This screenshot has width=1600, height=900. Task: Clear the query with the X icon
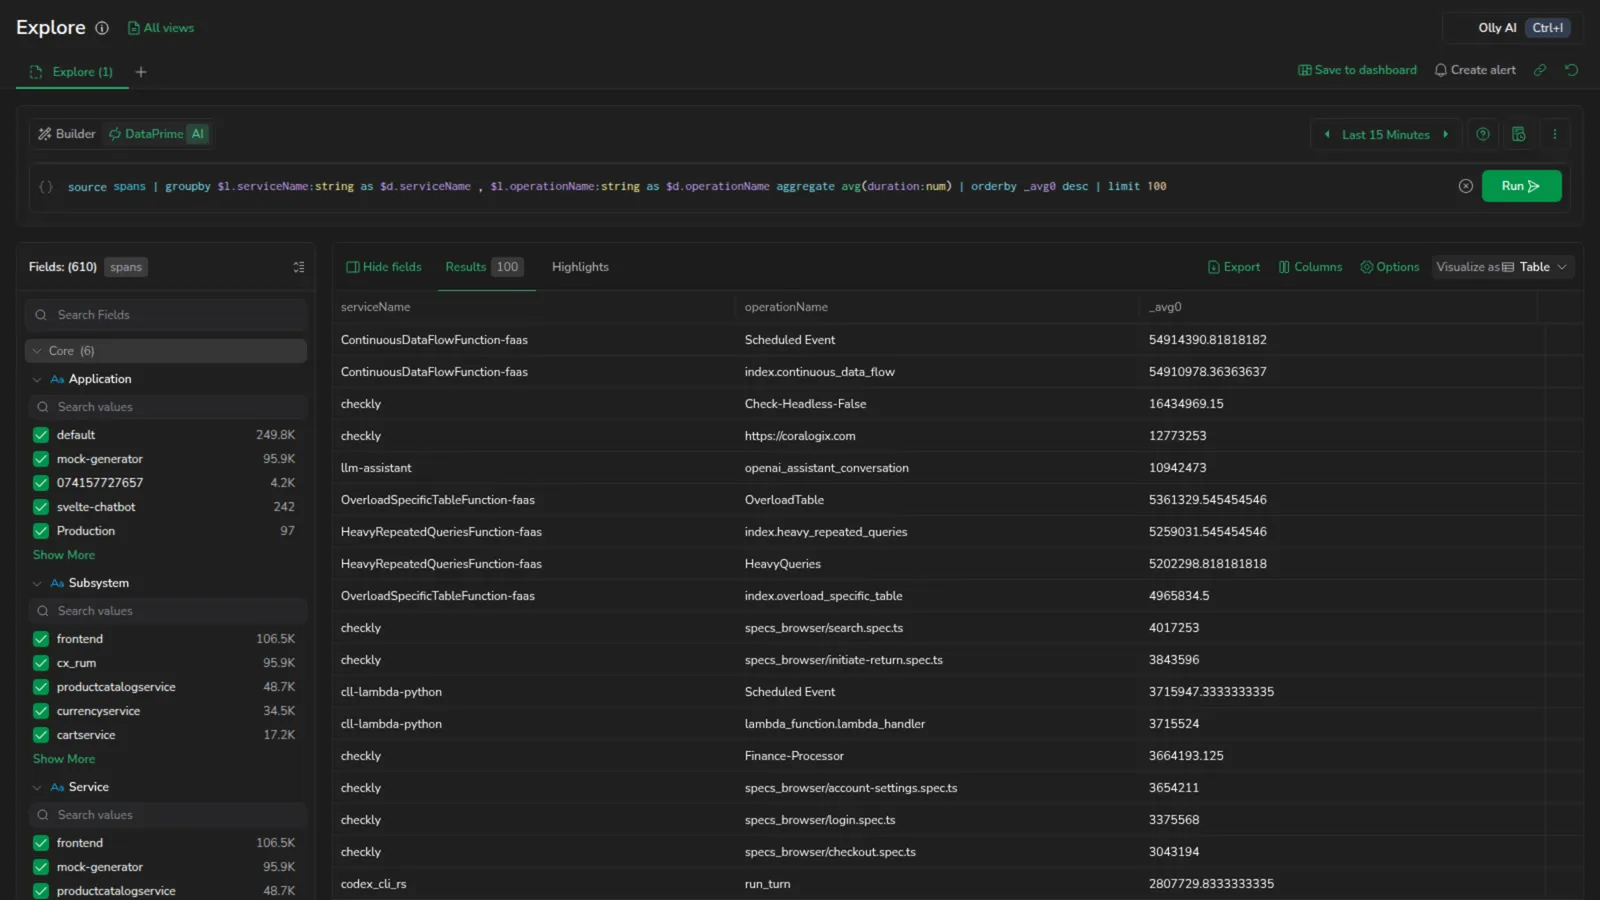tap(1465, 186)
